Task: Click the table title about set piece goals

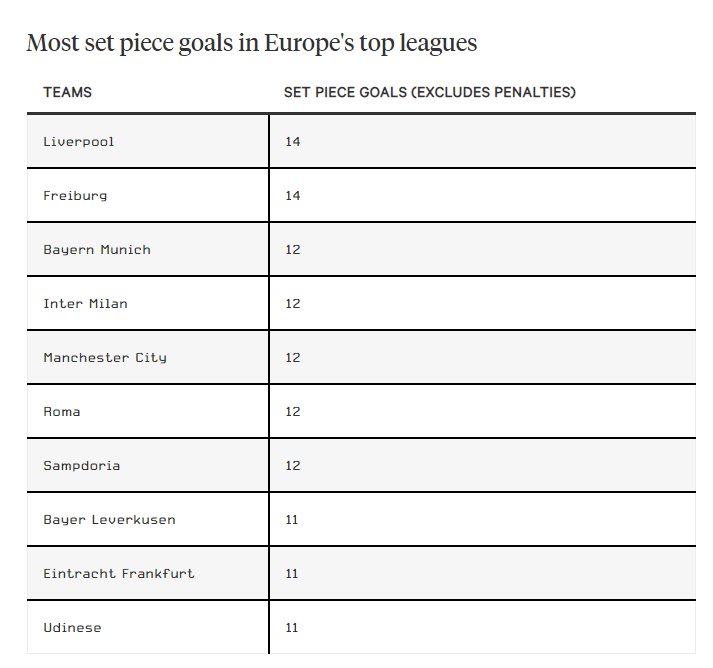Action: pyautogui.click(x=251, y=44)
